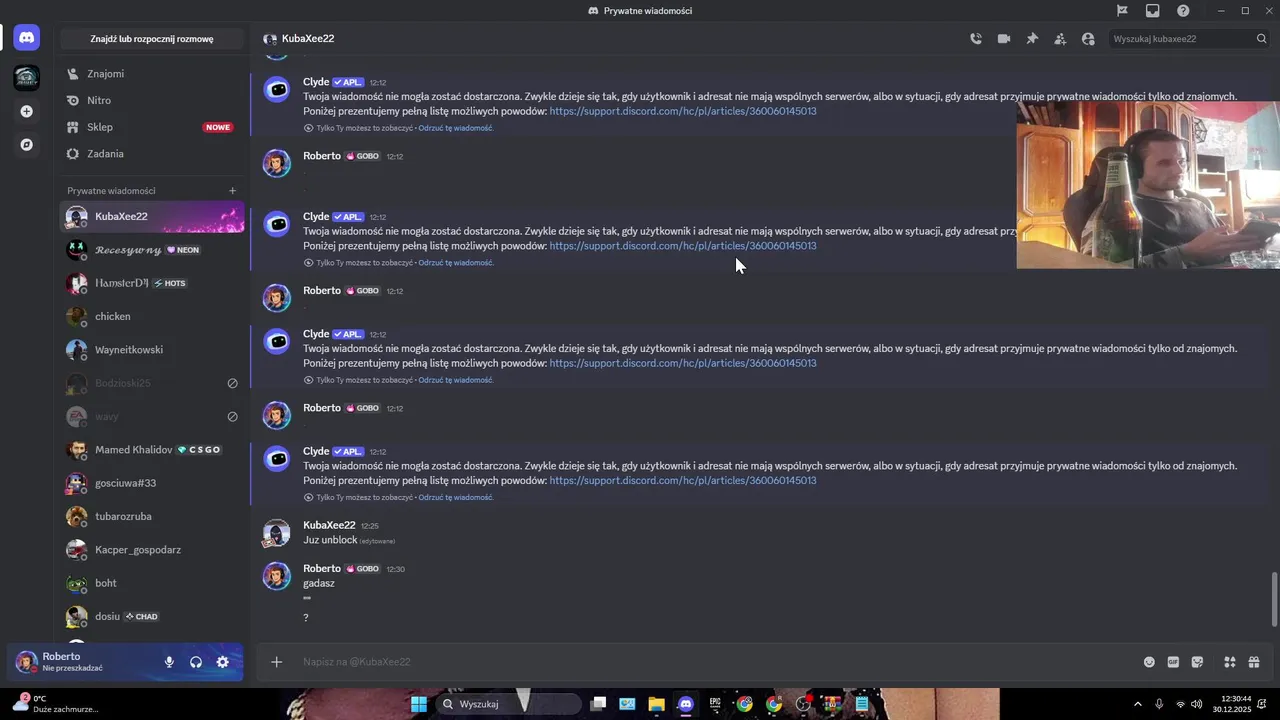The height and width of the screenshot is (720, 1280).
Task: Open the gift icon in message bar
Action: (x=1254, y=662)
